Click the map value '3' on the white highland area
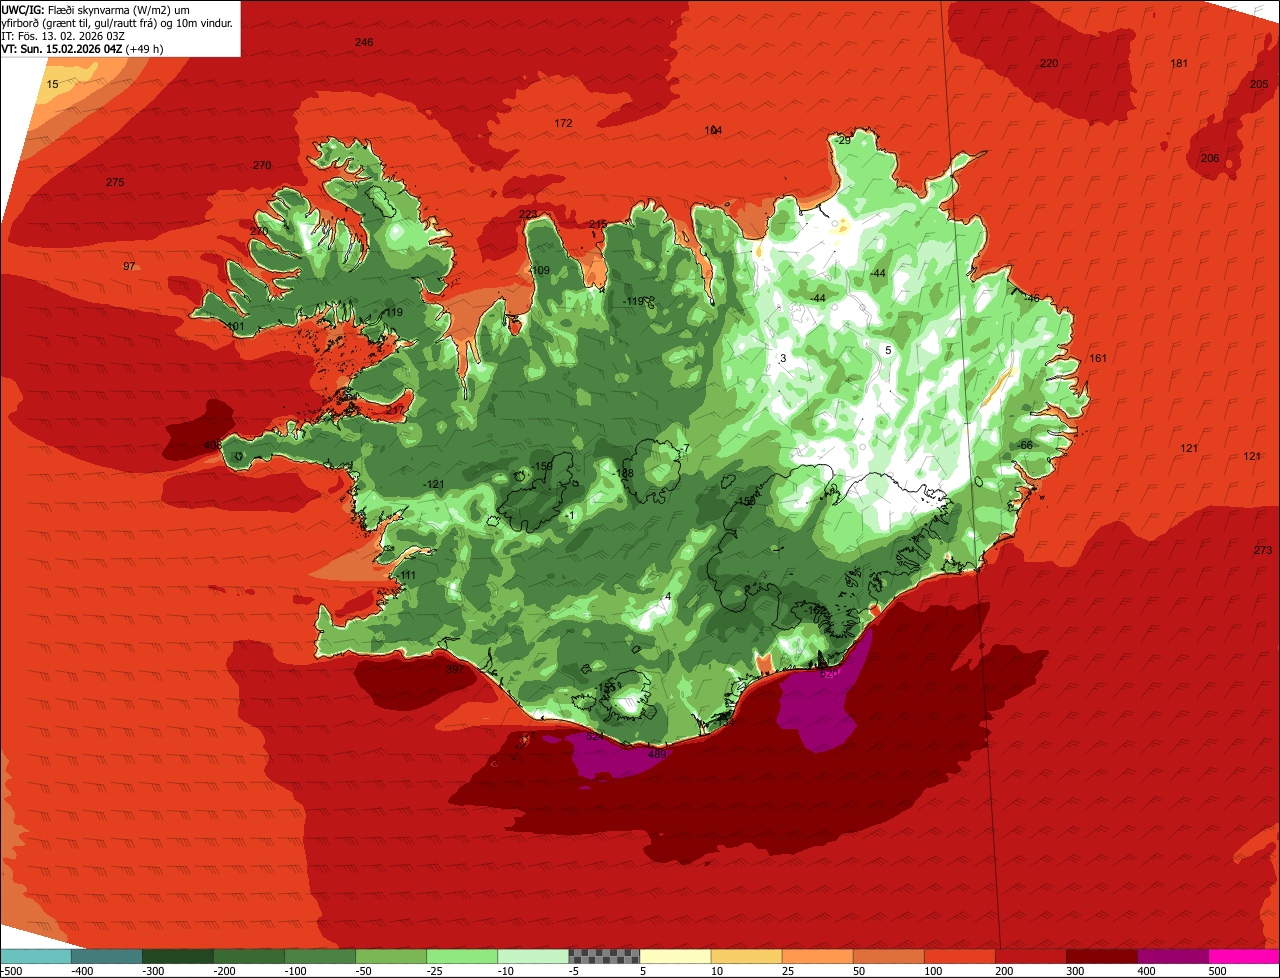The image size is (1280, 978). click(783, 358)
